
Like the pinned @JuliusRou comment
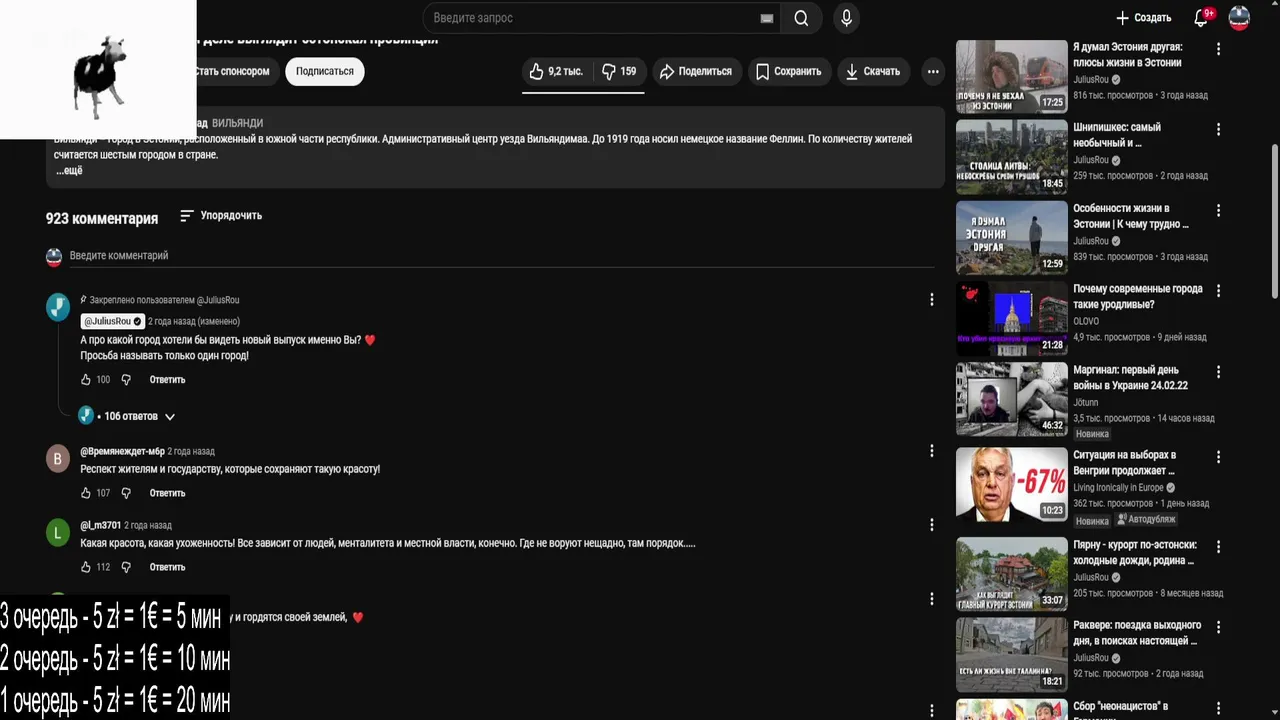86,380
